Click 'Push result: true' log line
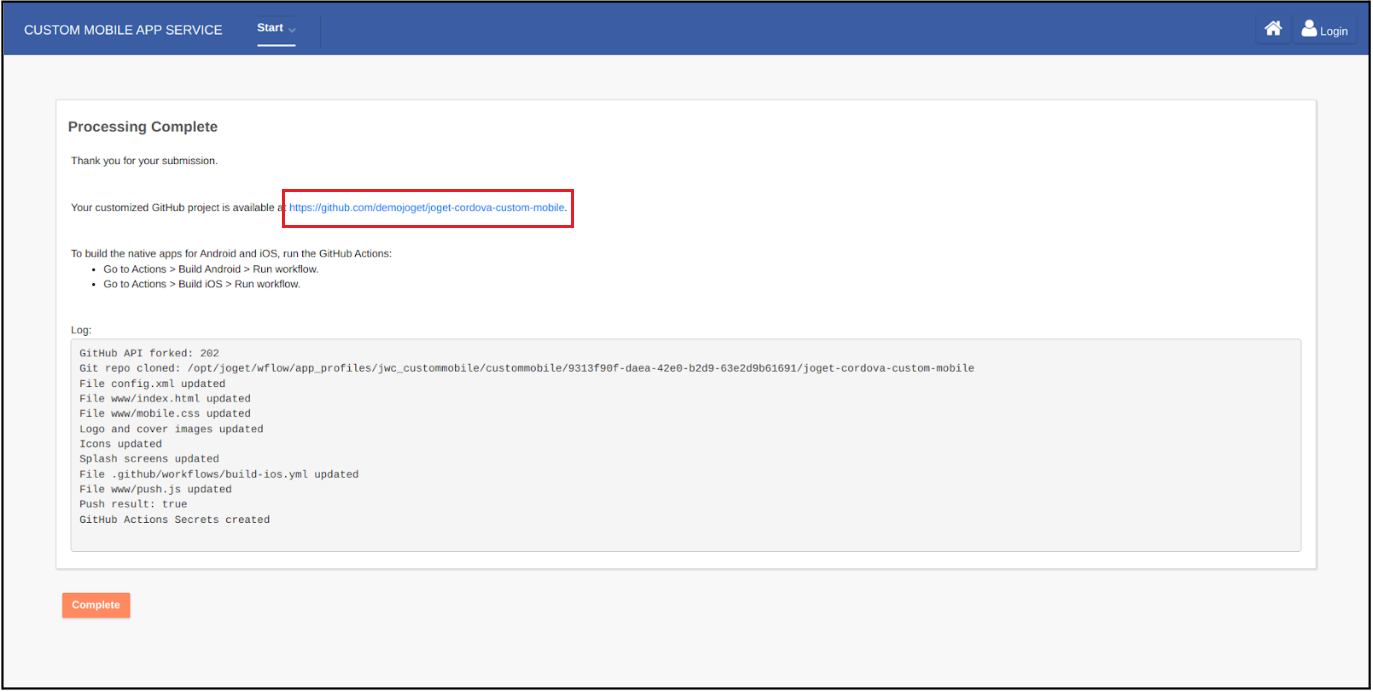This screenshot has height=692, width=1373. point(134,504)
